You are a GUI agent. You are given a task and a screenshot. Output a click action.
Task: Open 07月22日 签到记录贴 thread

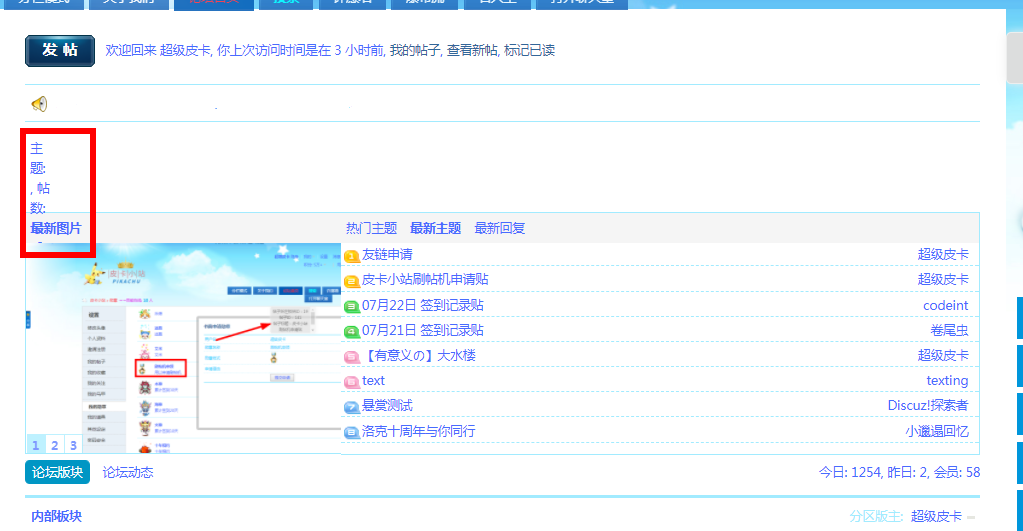pos(423,305)
